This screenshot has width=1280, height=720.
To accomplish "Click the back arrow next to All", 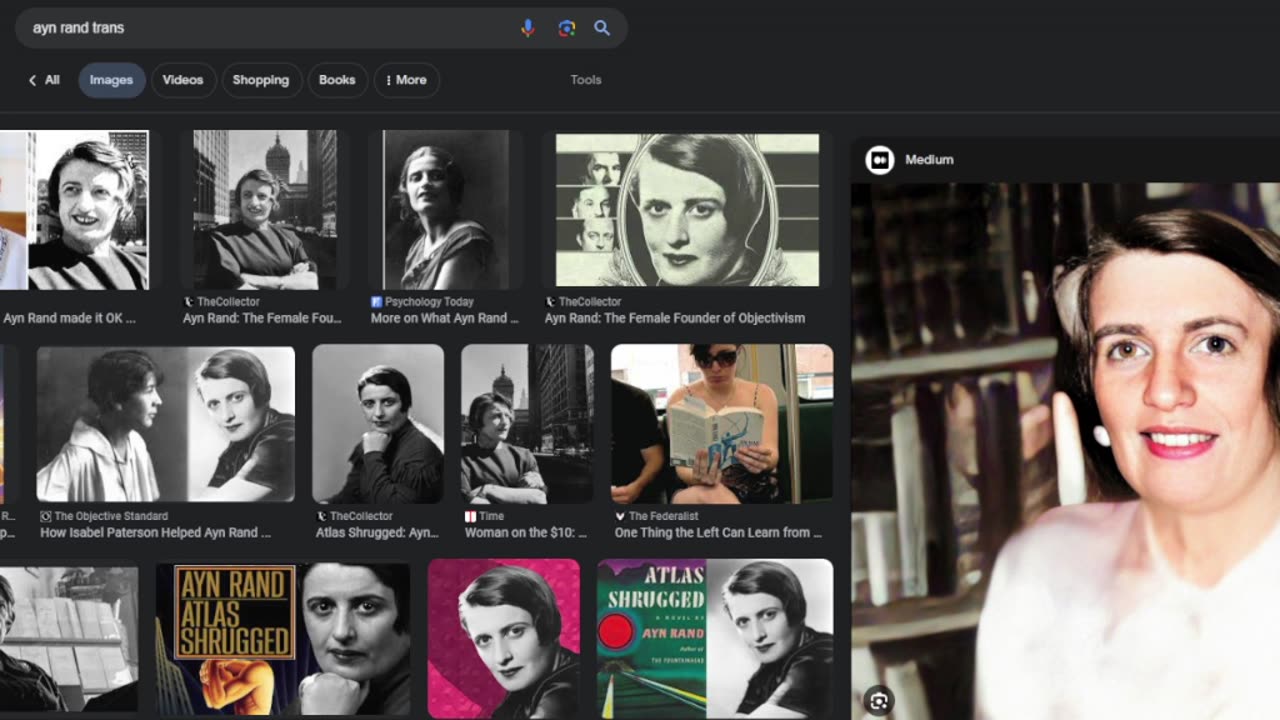I will [32, 80].
